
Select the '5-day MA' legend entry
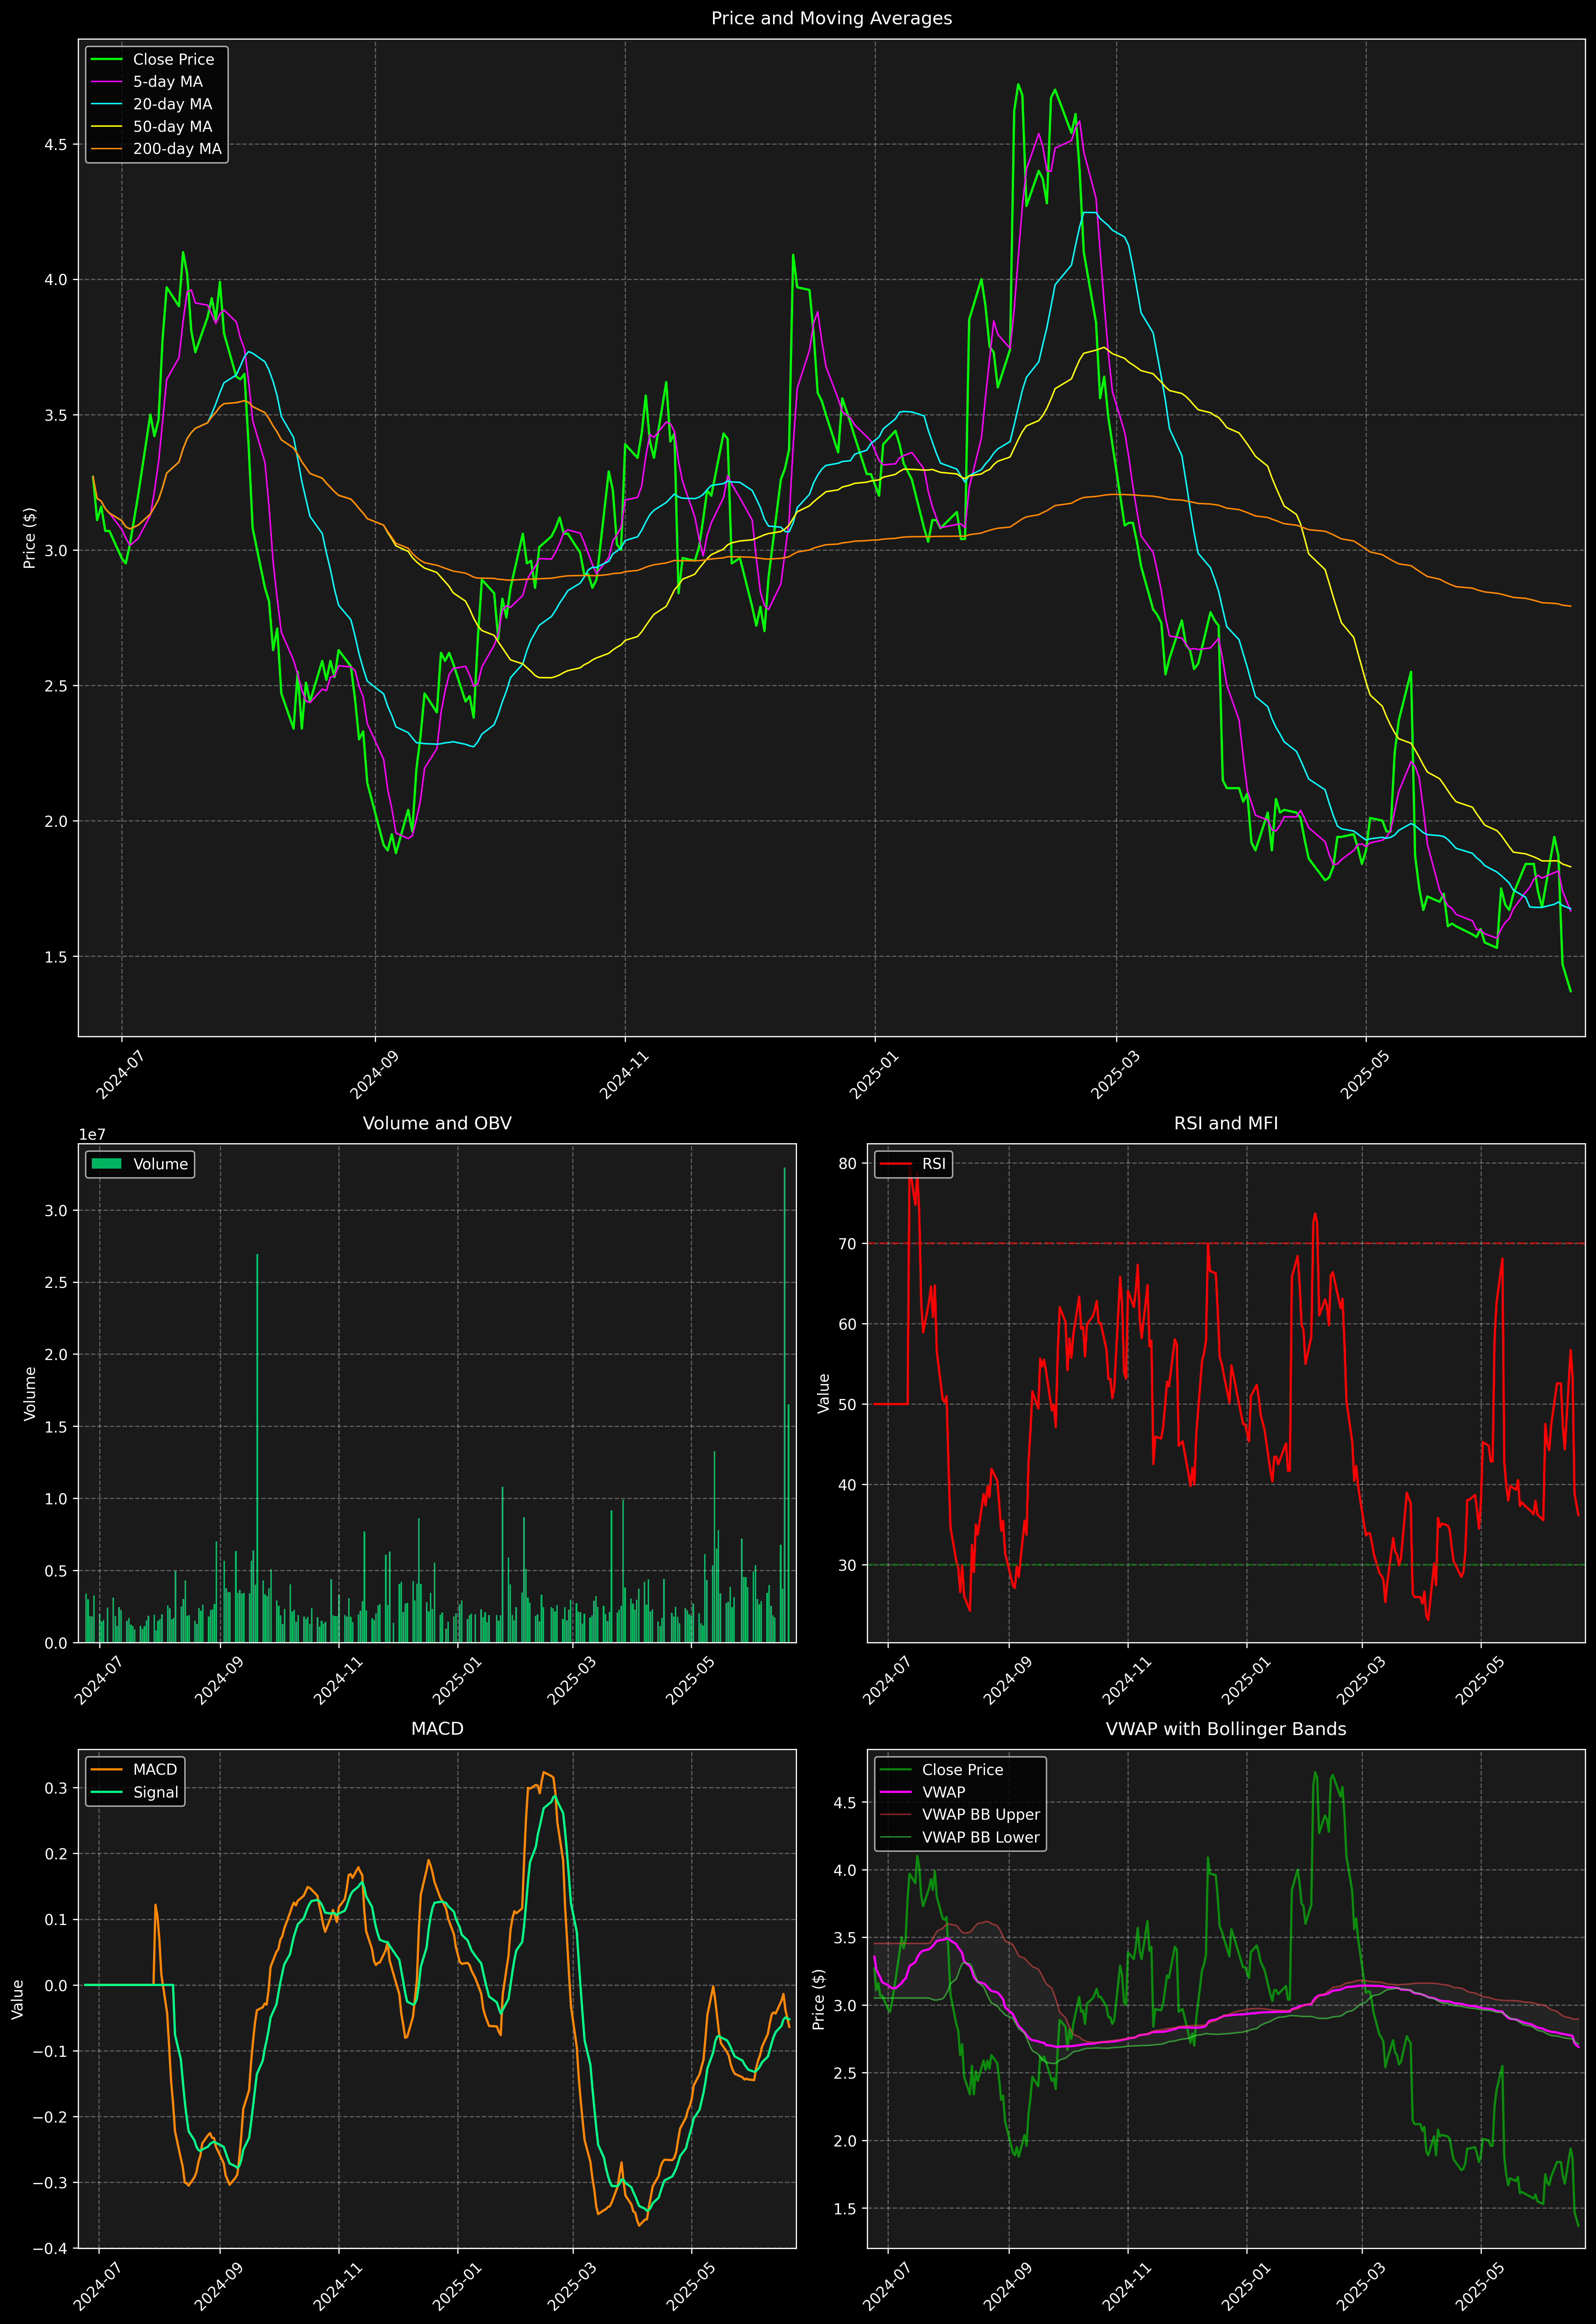[x=168, y=82]
